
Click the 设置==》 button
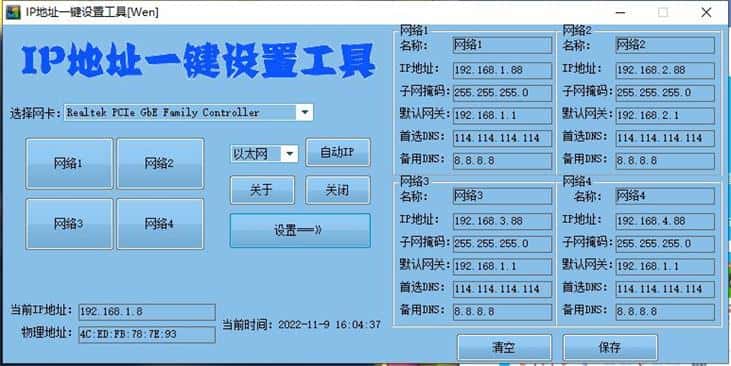(x=300, y=230)
